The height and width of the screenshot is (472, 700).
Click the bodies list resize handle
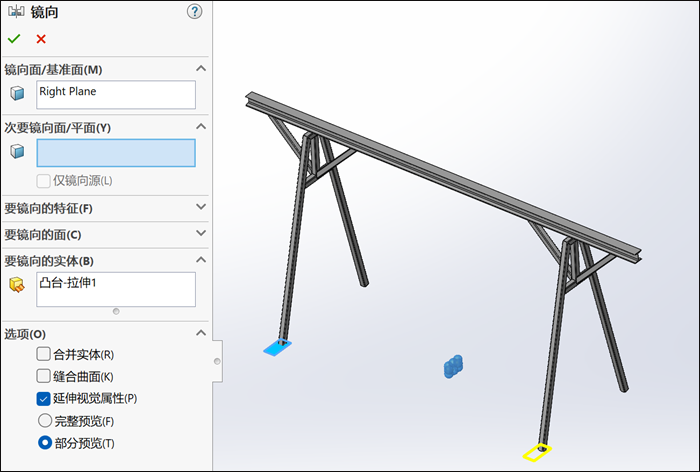pos(116,311)
